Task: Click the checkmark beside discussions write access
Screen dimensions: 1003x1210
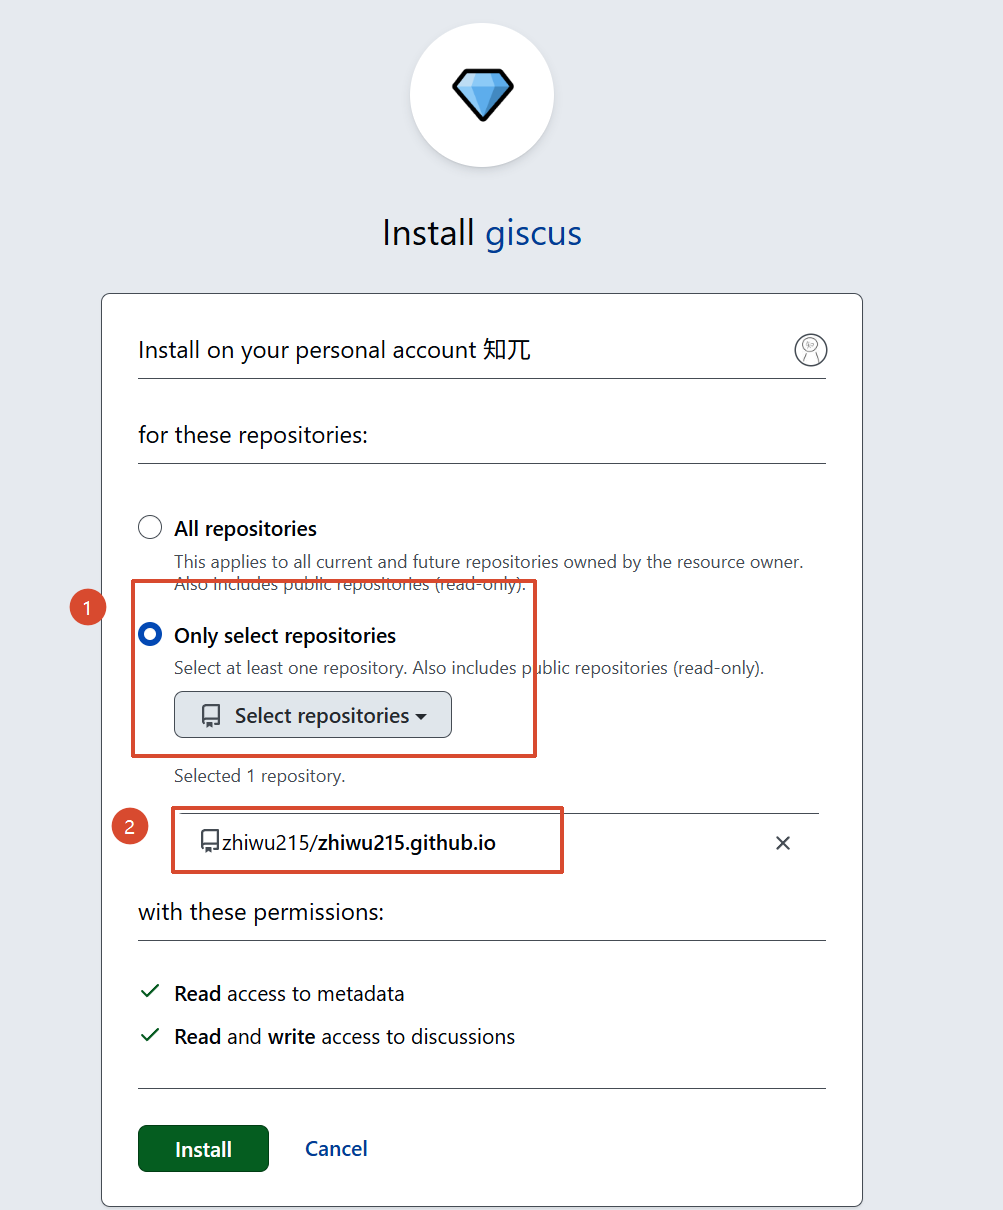Action: [x=150, y=1035]
